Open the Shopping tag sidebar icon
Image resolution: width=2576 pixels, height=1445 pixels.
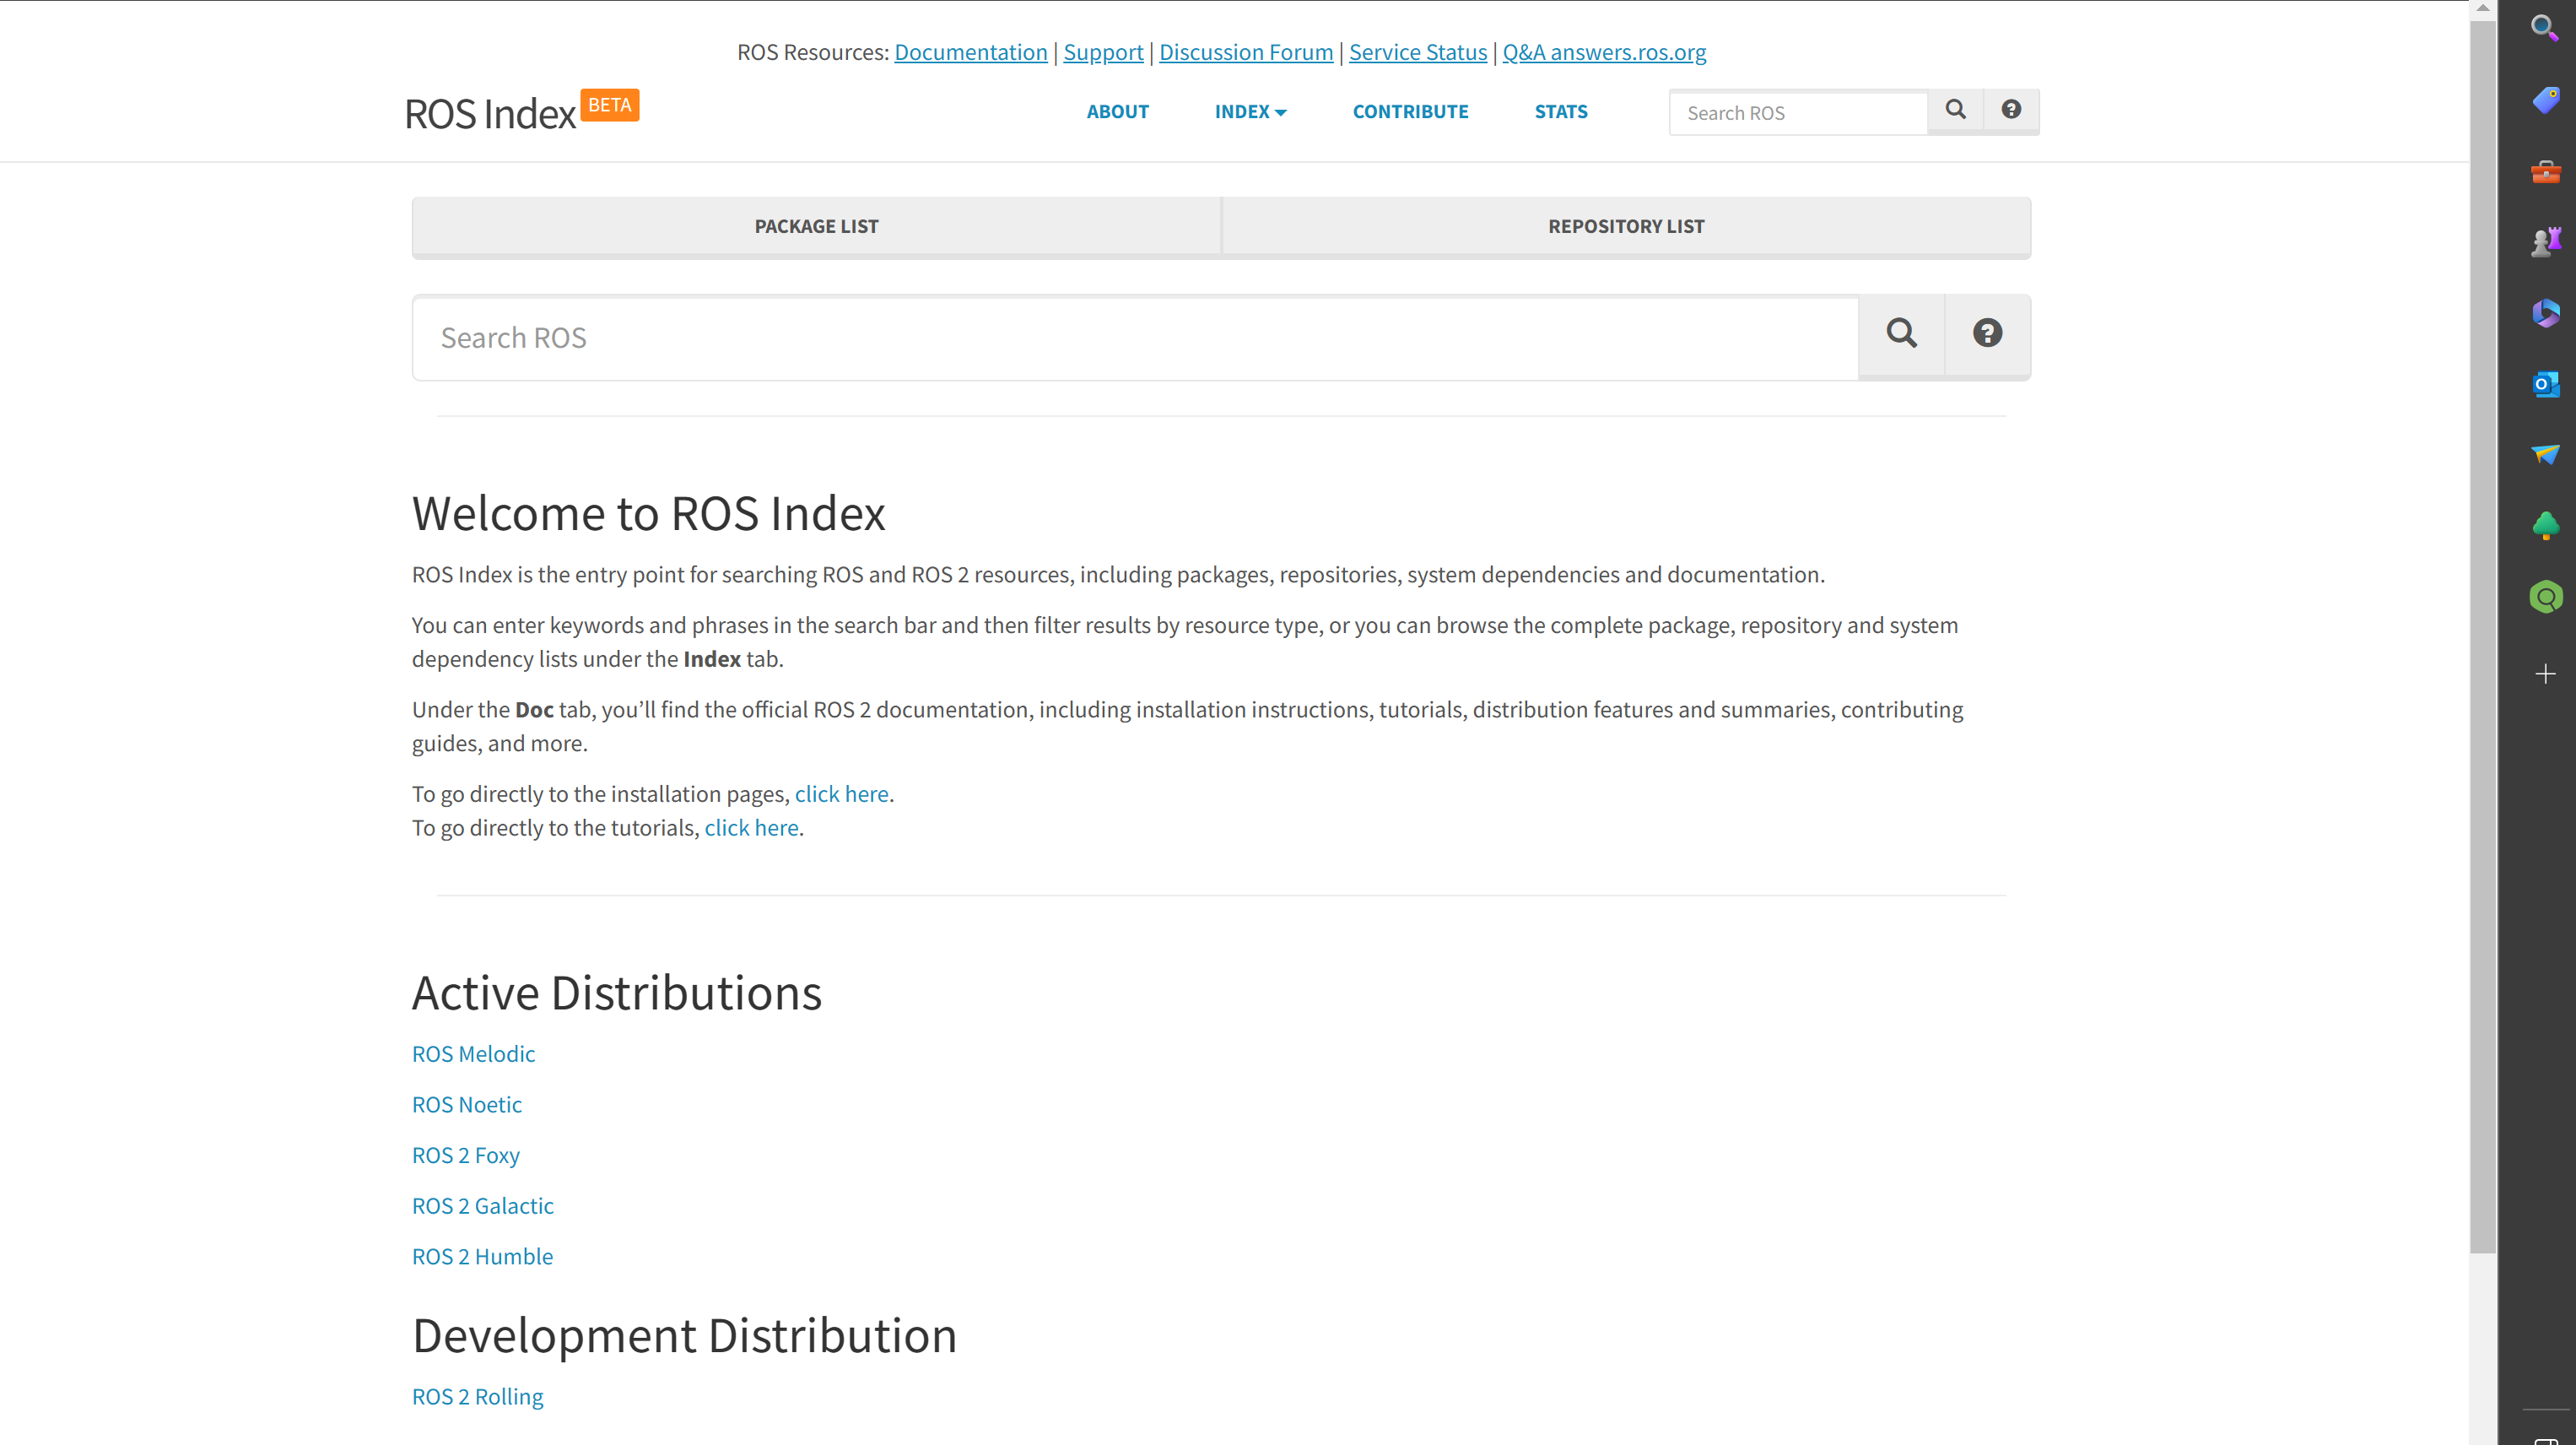pos(2545,99)
